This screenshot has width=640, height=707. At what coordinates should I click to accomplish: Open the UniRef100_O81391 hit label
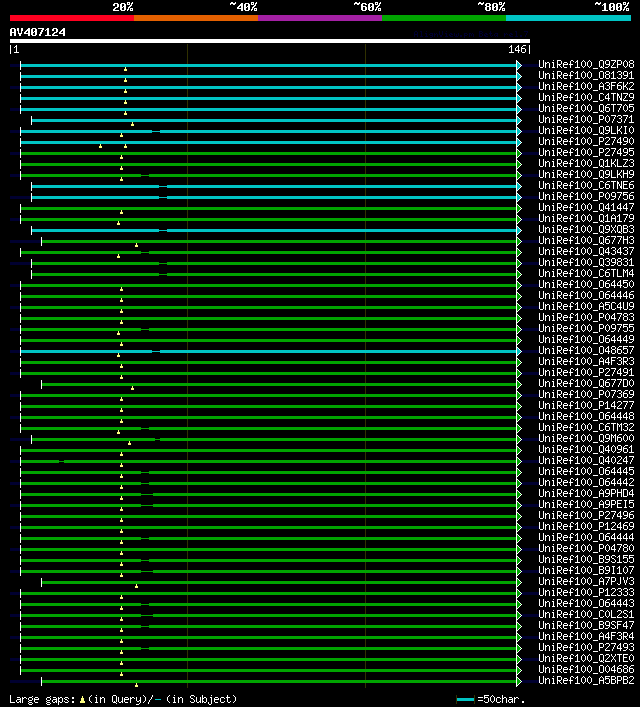point(586,75)
